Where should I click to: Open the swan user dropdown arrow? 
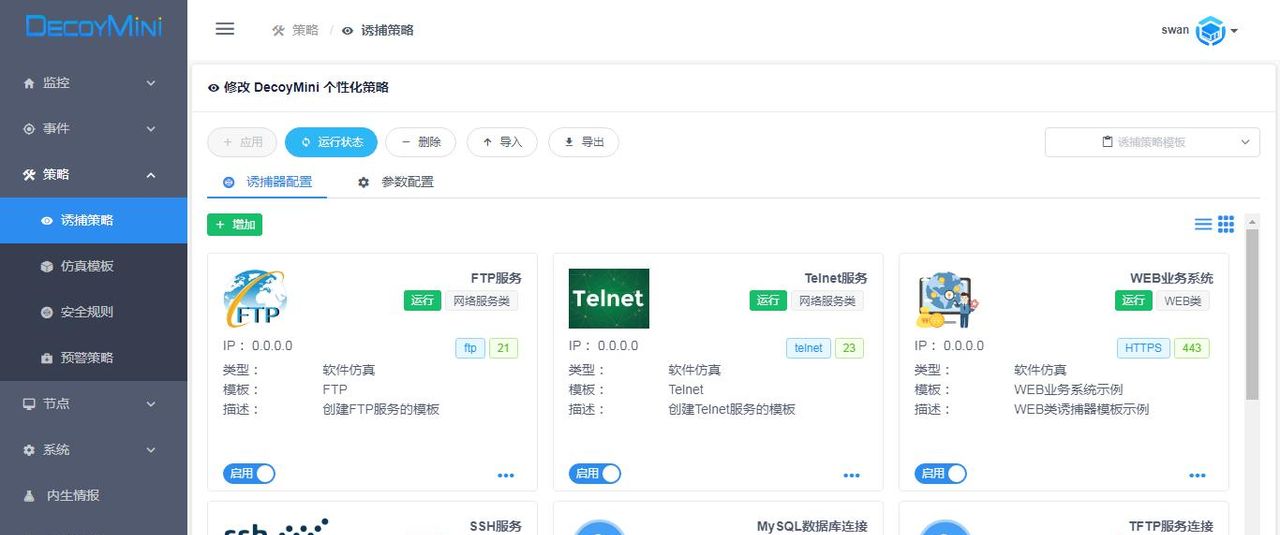pos(1235,31)
